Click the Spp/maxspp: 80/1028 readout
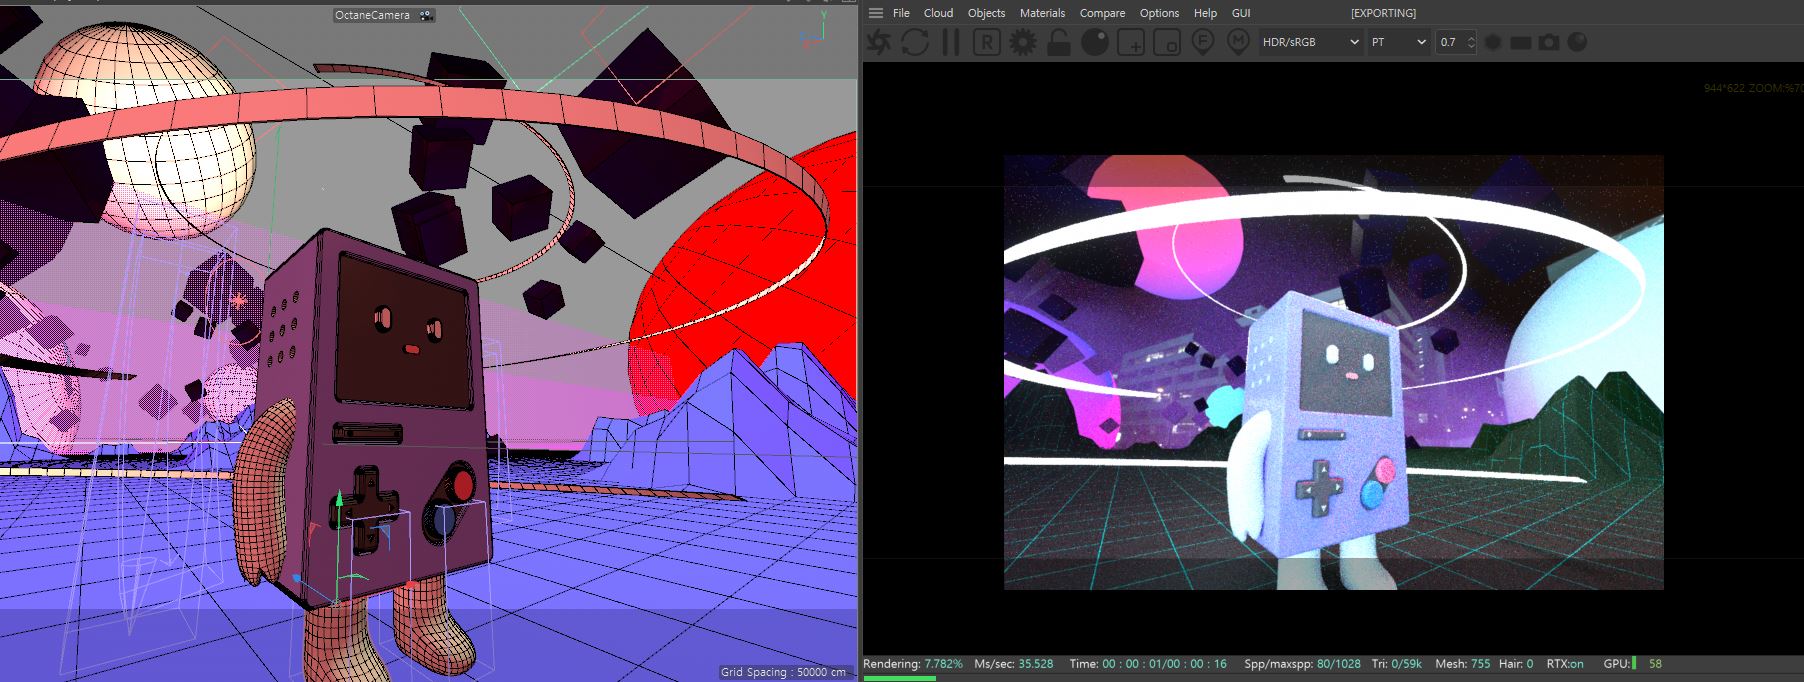 [x=1302, y=664]
